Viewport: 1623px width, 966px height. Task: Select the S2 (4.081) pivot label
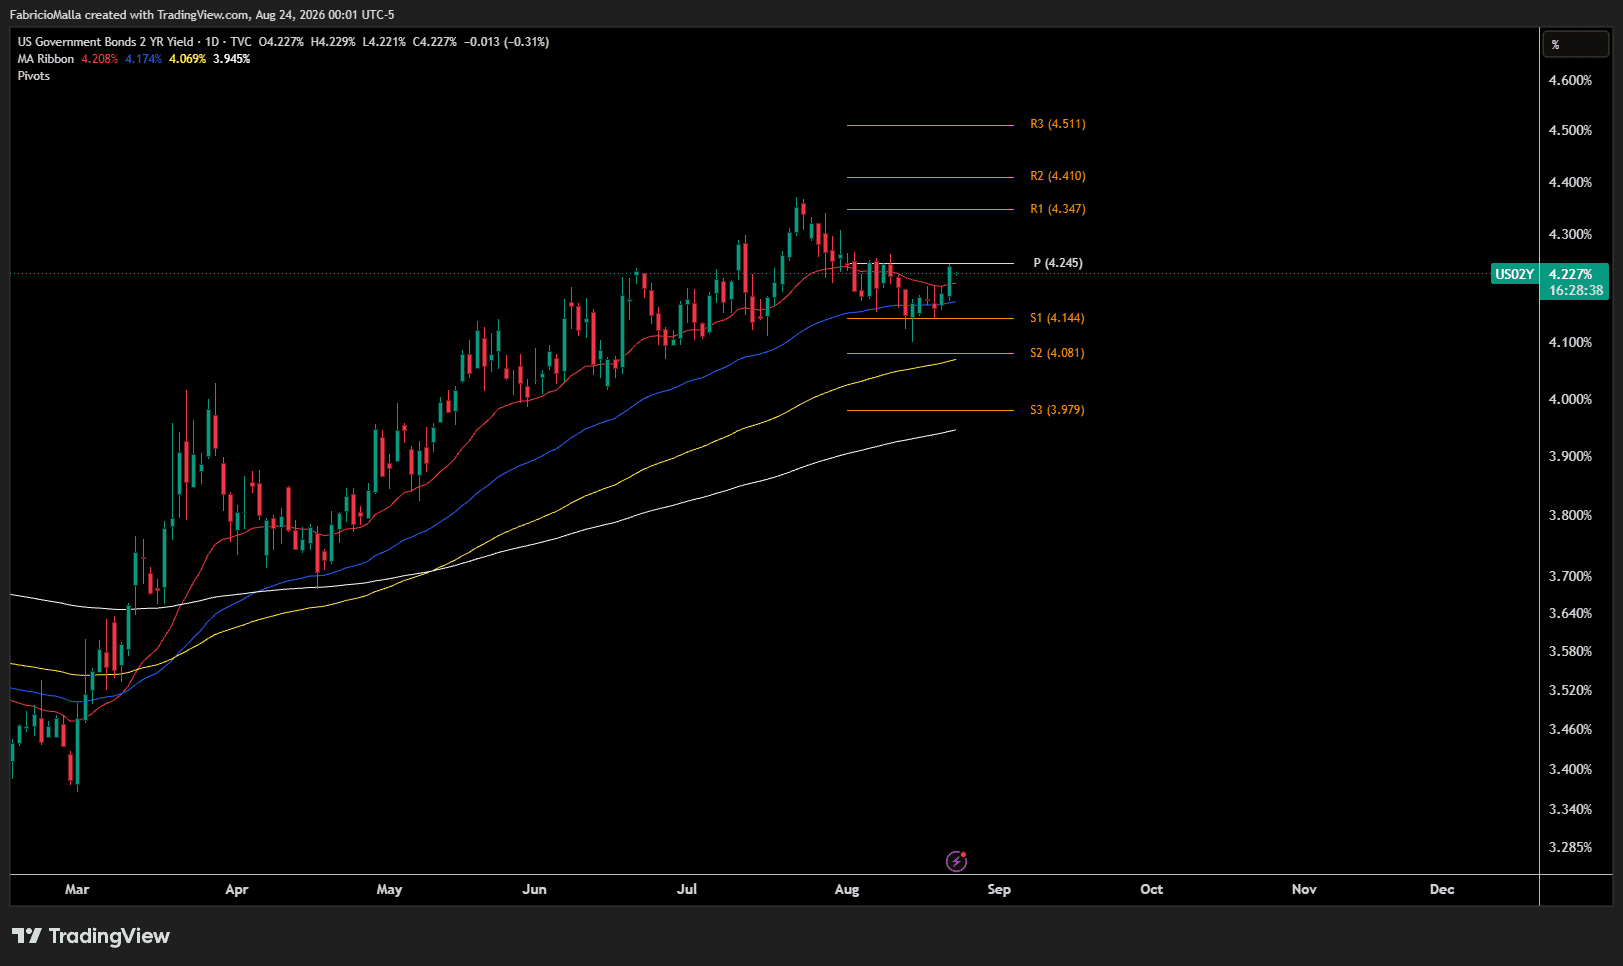1057,353
